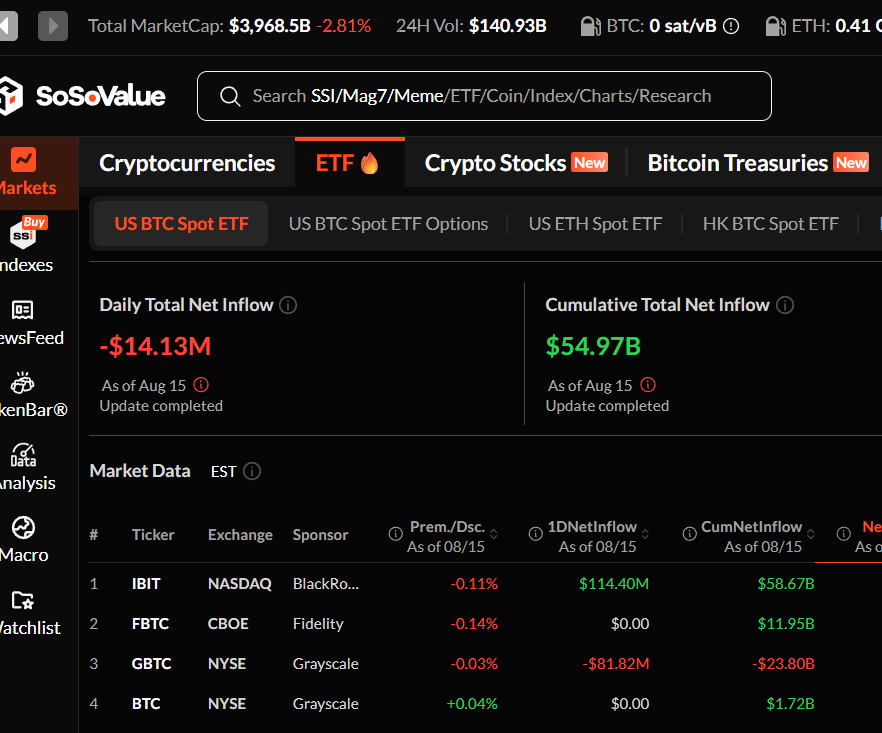
Task: Click the red alert icon beside cumulative As of Aug 15
Action: pos(648,385)
